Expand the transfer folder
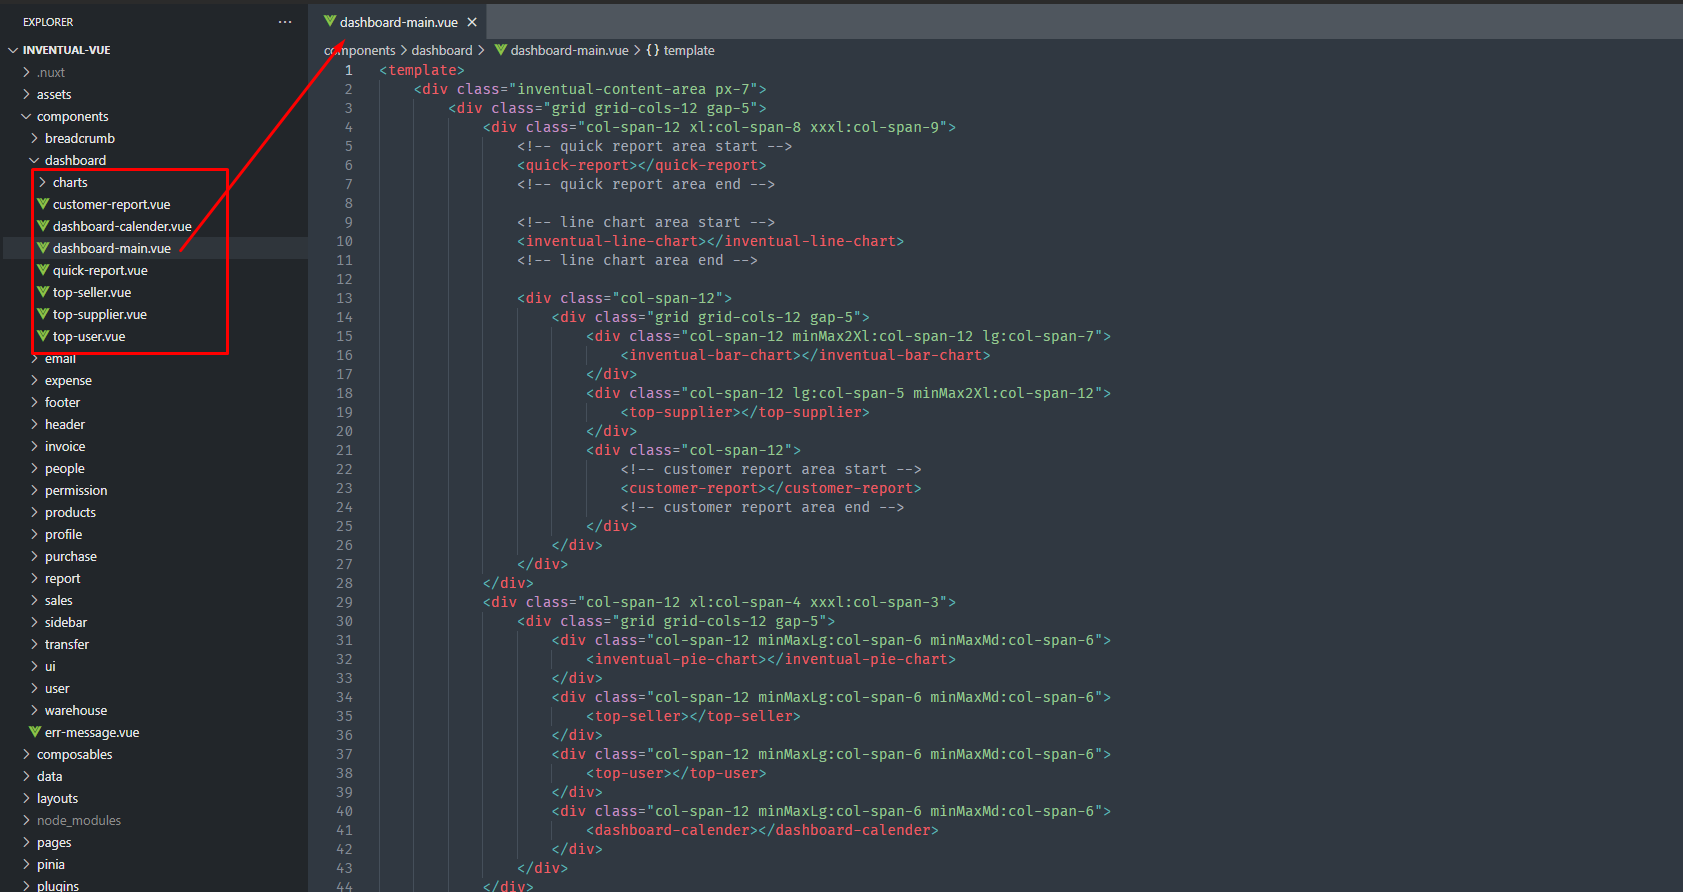Screen dimensions: 1683x892 (x=35, y=644)
